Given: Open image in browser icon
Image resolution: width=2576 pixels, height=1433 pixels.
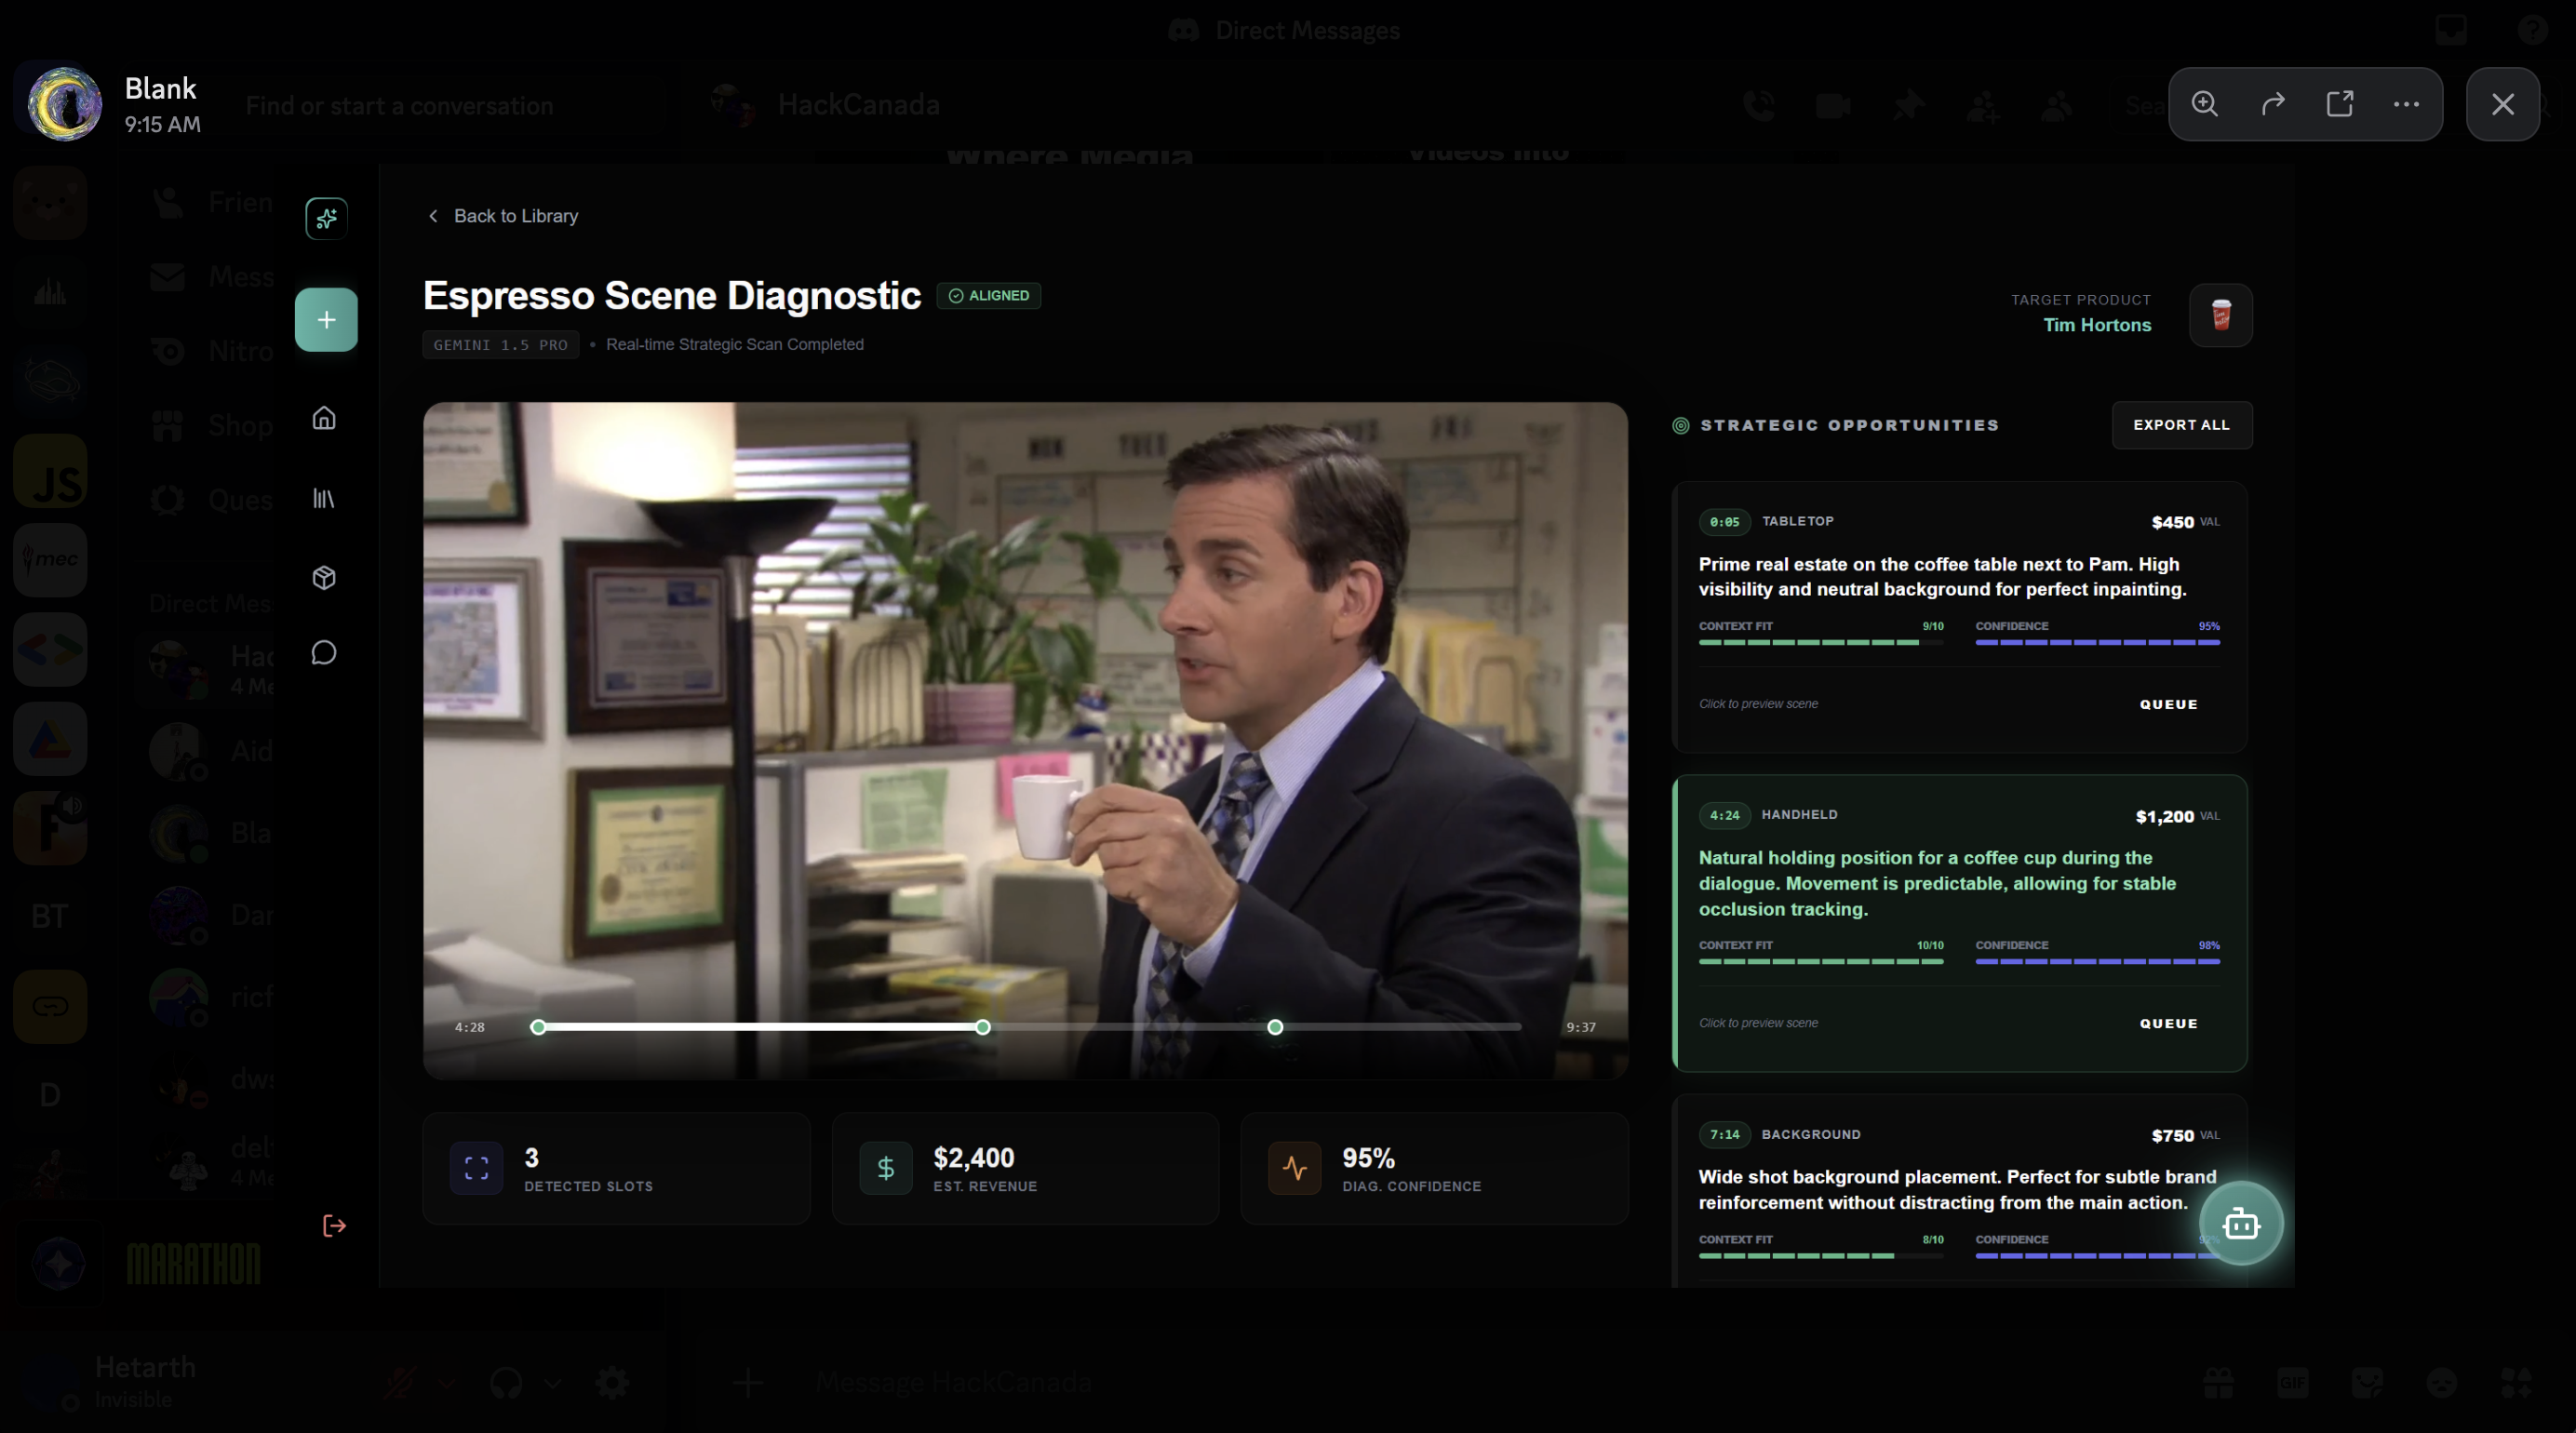Looking at the screenshot, I should point(2339,104).
